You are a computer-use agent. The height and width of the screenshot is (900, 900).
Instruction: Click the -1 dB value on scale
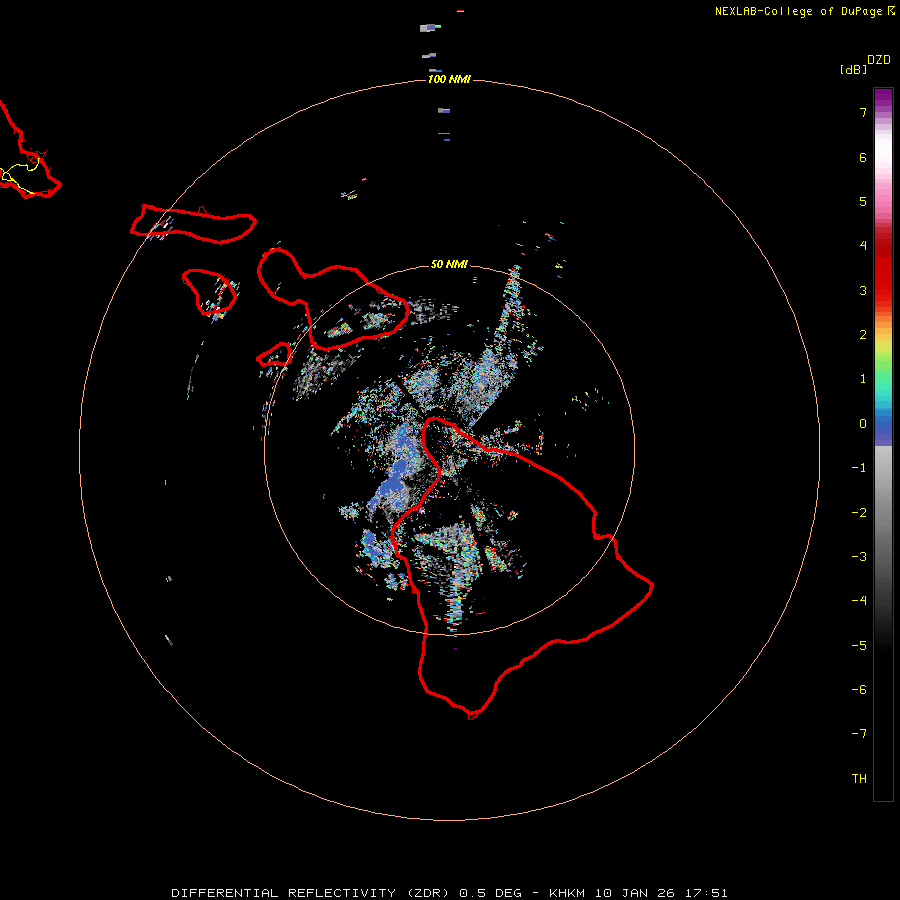tap(859, 468)
